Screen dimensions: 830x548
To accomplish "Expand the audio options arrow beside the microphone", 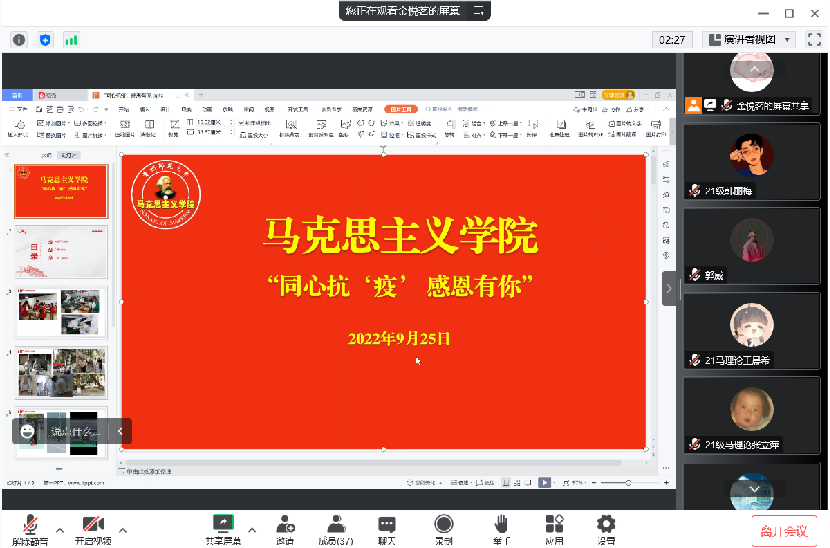I will 60,529.
